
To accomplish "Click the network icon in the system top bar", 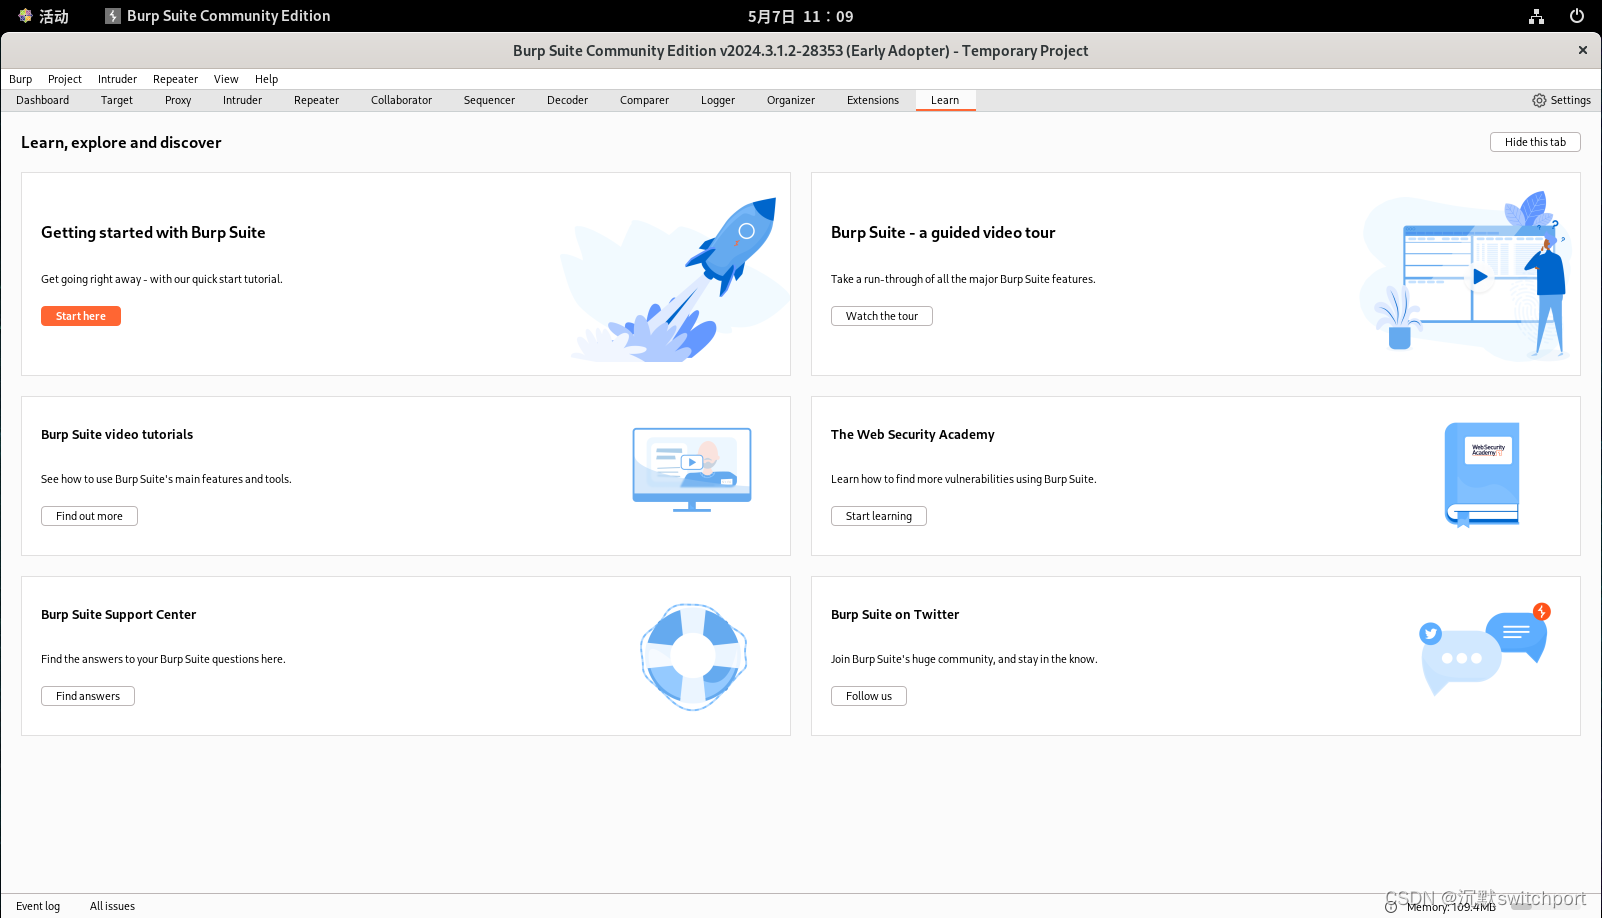I will (1536, 16).
